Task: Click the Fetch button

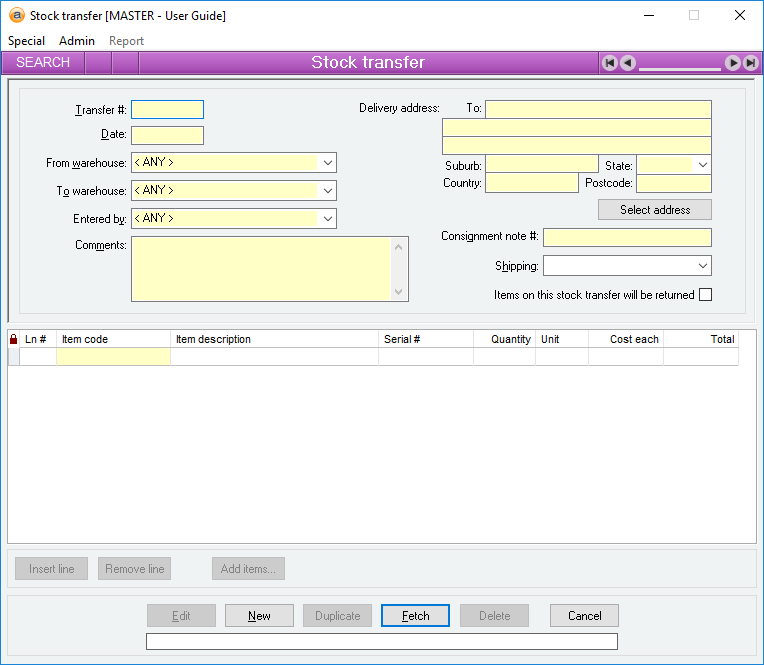Action: pyautogui.click(x=415, y=616)
